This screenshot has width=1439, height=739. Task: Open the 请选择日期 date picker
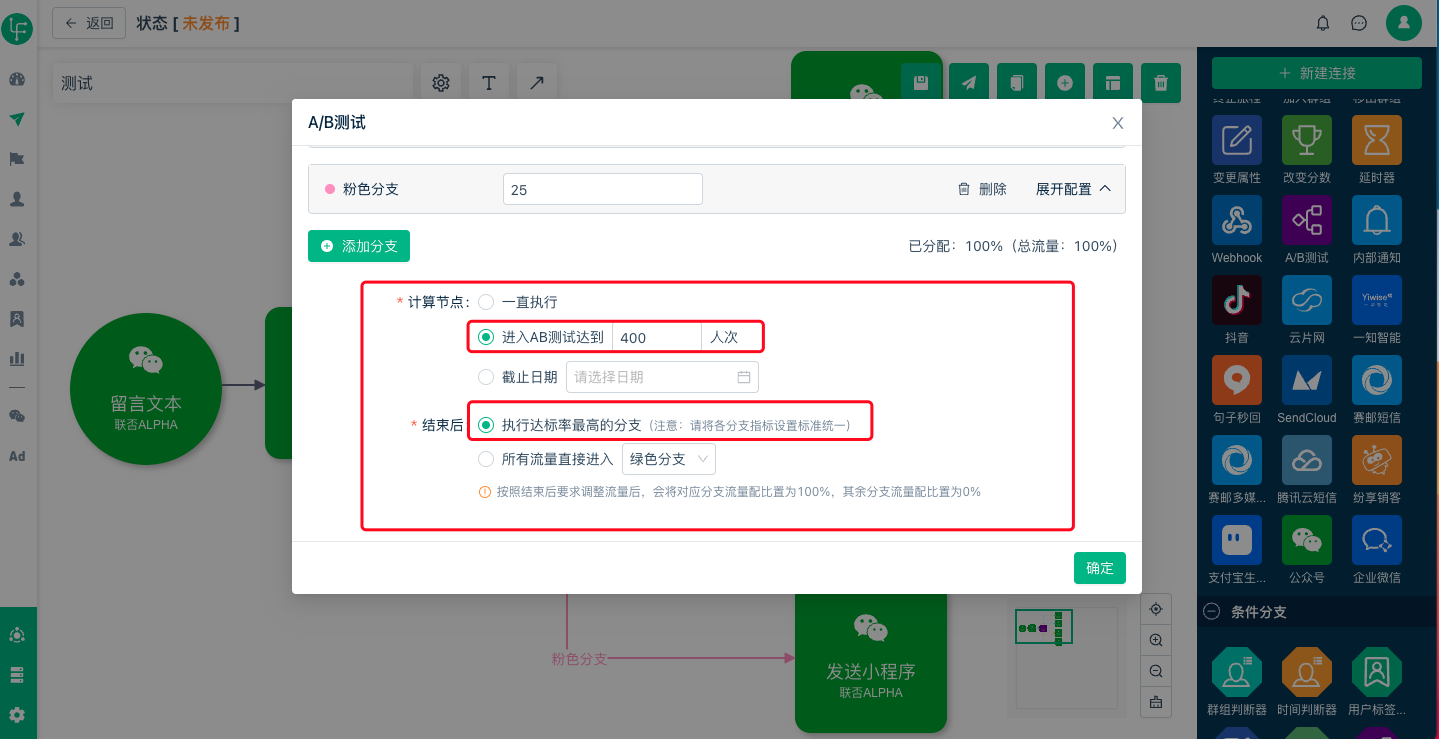(662, 377)
